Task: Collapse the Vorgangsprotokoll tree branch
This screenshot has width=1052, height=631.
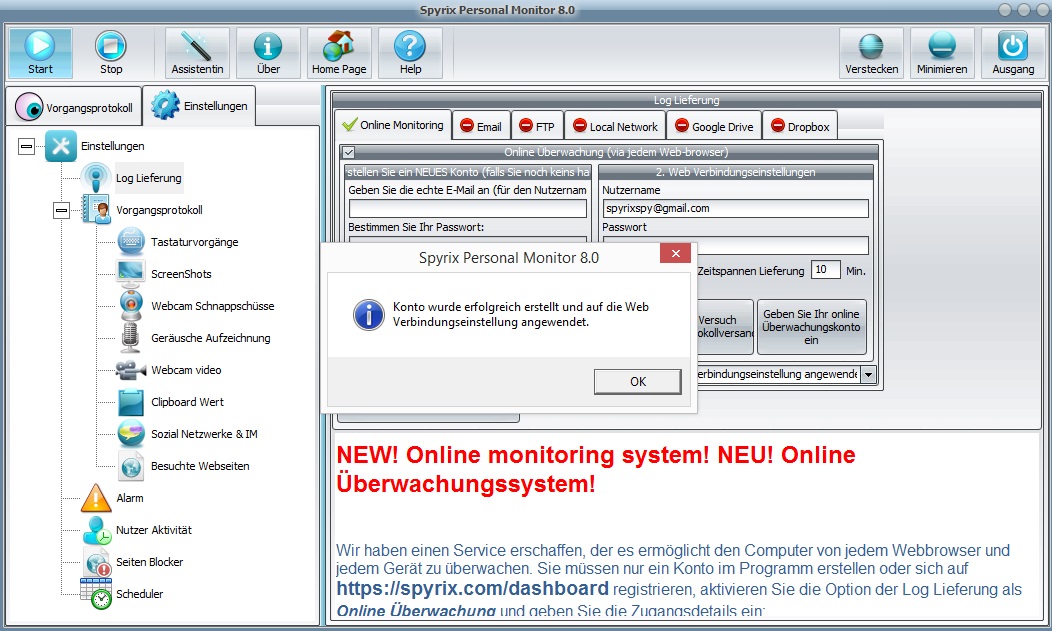Action: [x=61, y=211]
